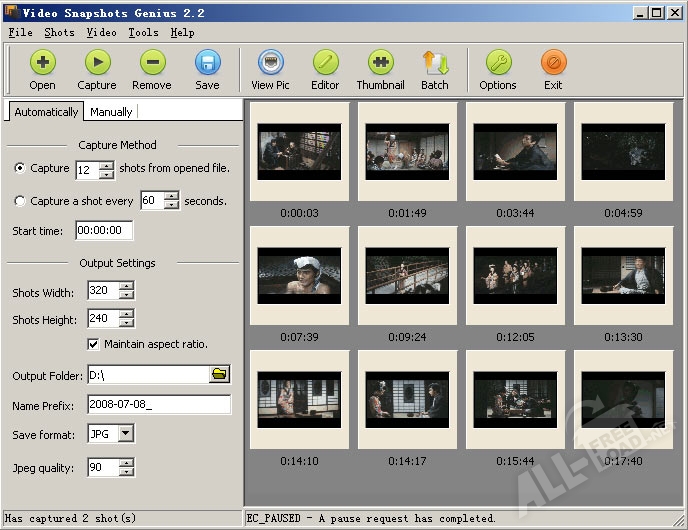Select 'Capture a shot every' radio option
The height and width of the screenshot is (530, 688).
click(x=21, y=201)
